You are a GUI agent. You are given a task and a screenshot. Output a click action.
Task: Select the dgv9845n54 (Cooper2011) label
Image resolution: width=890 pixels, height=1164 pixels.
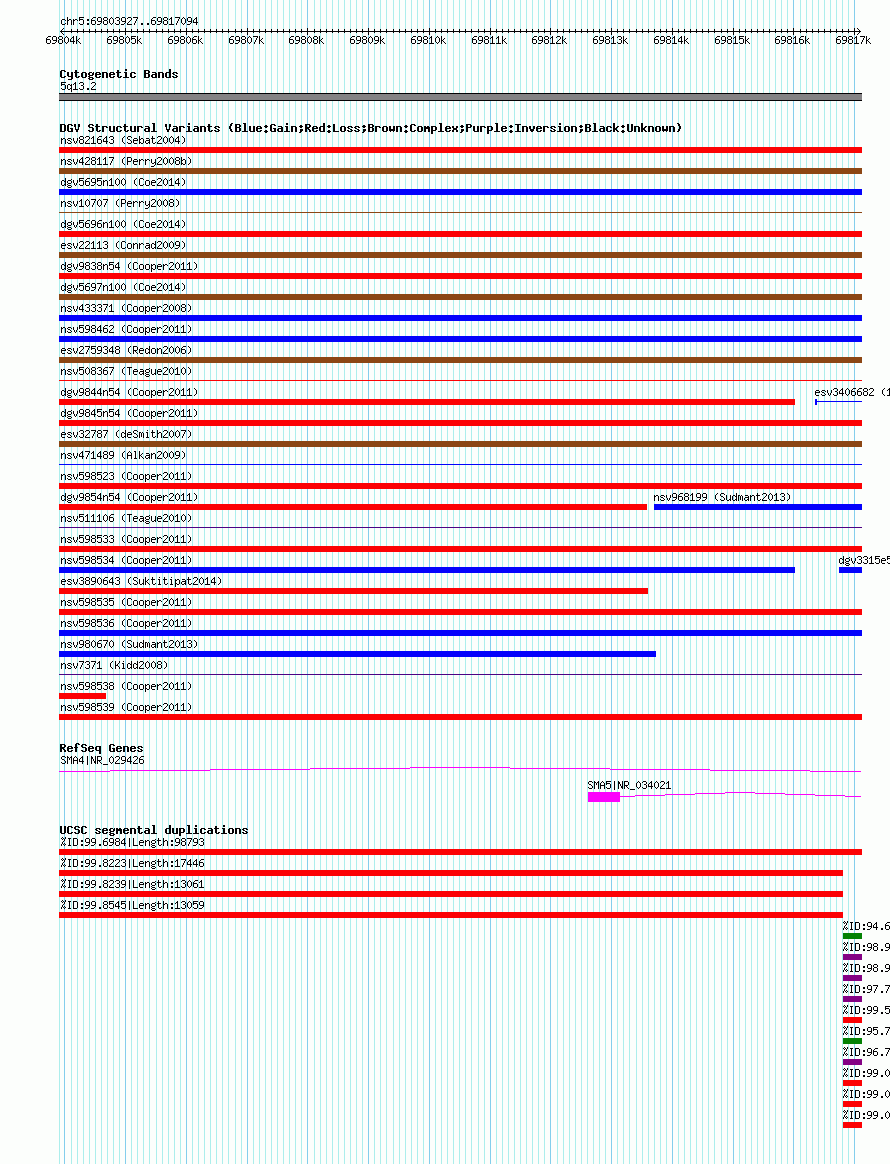coord(129,413)
